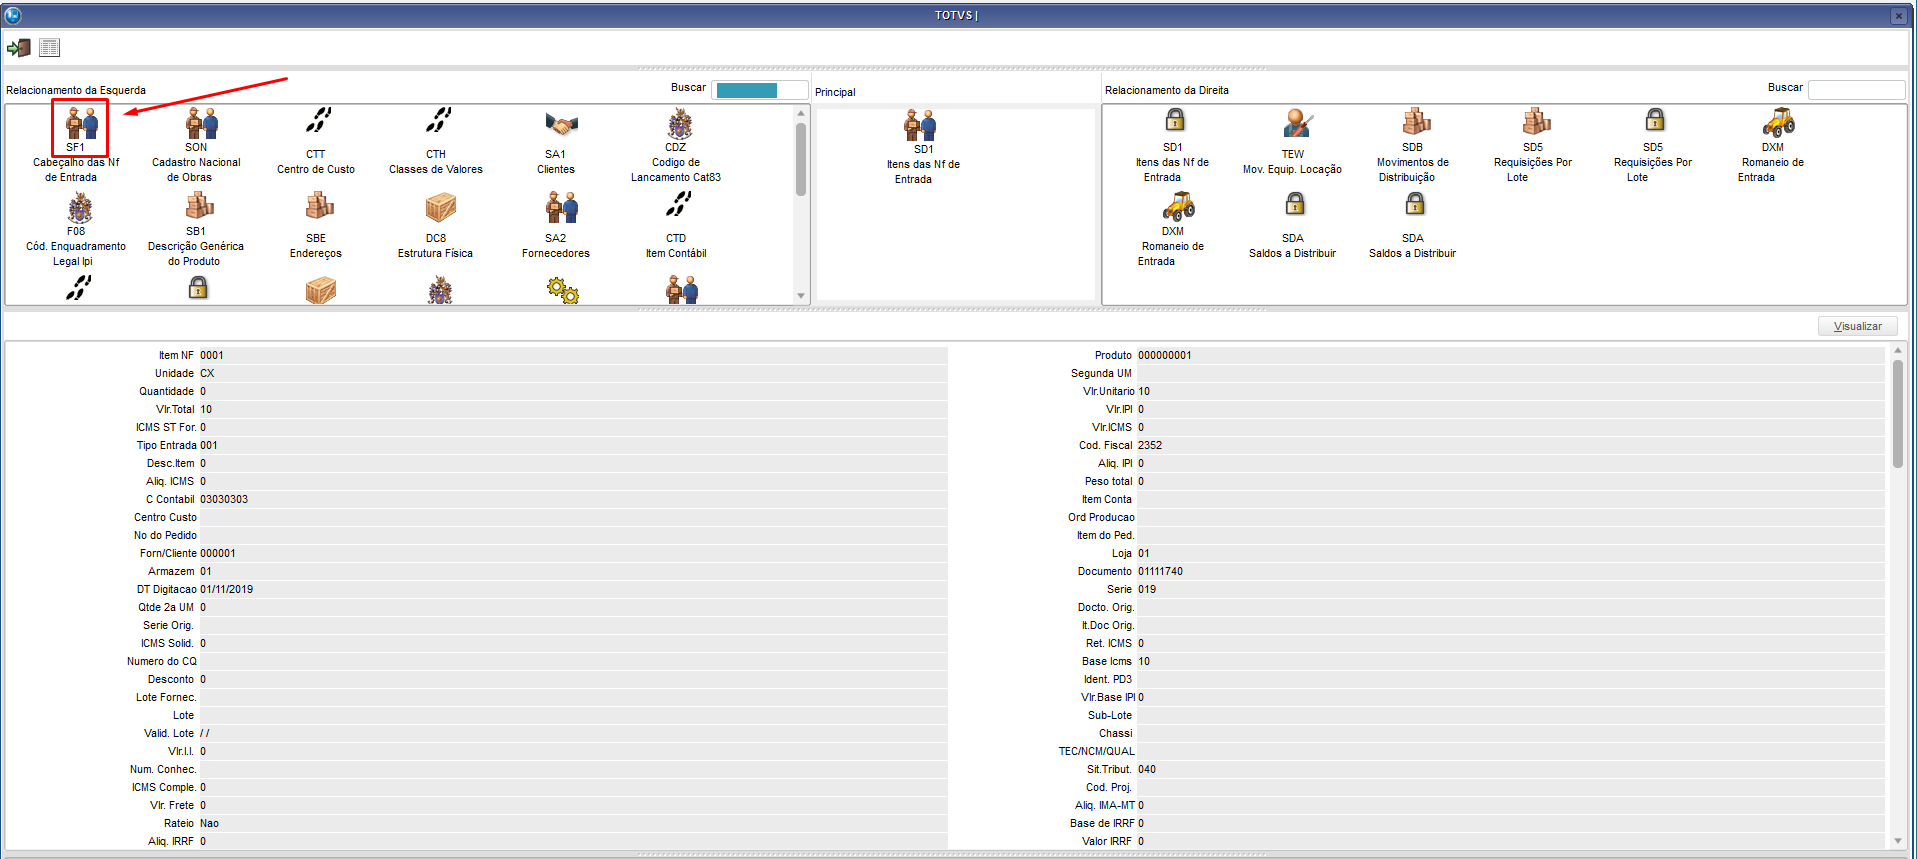Click Buscar field in left relationship panel
This screenshot has height=859, width=1917.
pyautogui.click(x=759, y=90)
